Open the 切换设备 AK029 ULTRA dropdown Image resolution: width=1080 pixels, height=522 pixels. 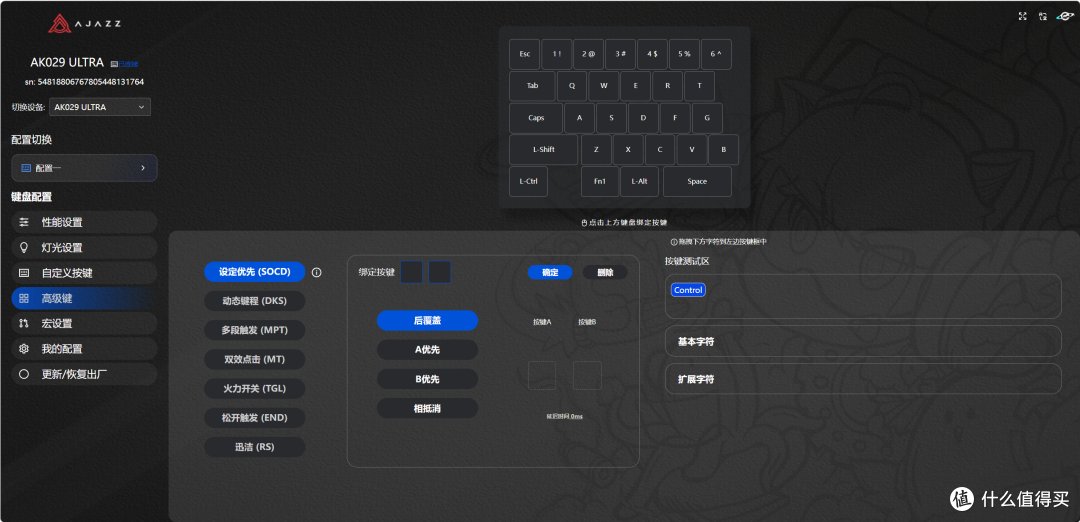pyautogui.click(x=100, y=107)
